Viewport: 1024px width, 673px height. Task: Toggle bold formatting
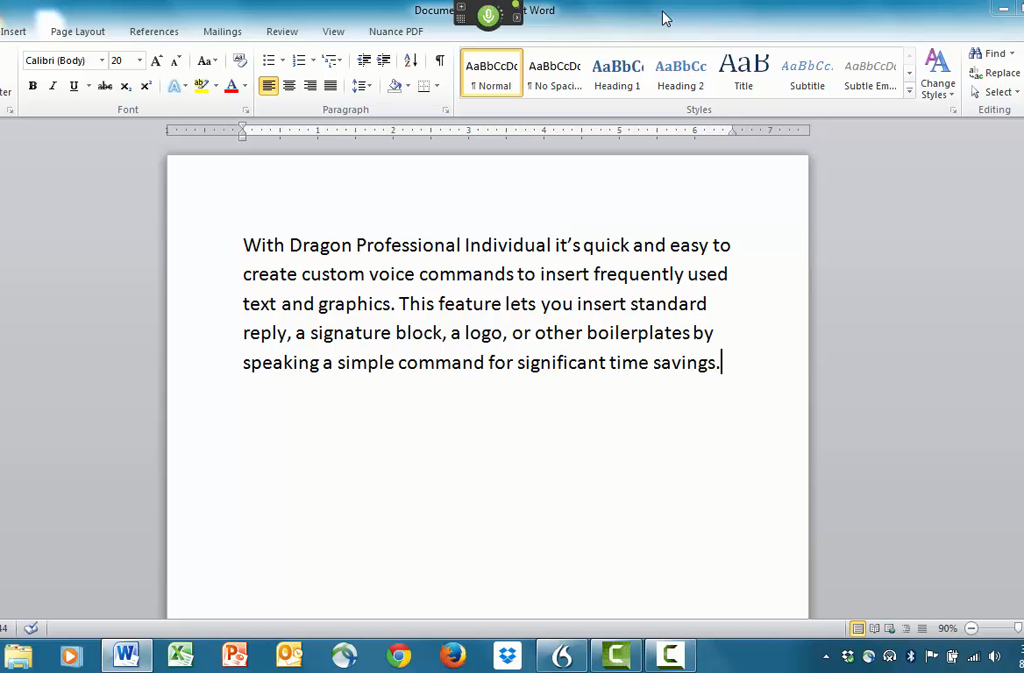point(32,86)
